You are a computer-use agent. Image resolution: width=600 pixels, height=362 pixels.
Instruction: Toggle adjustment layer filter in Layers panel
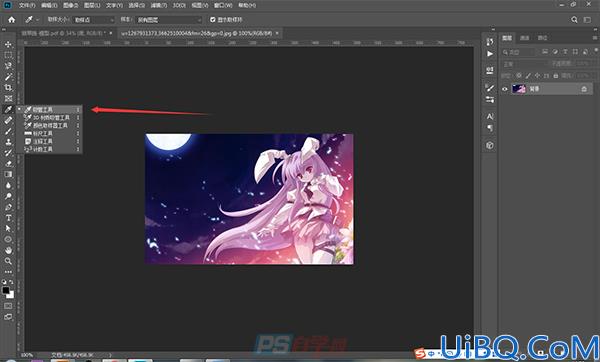point(555,52)
